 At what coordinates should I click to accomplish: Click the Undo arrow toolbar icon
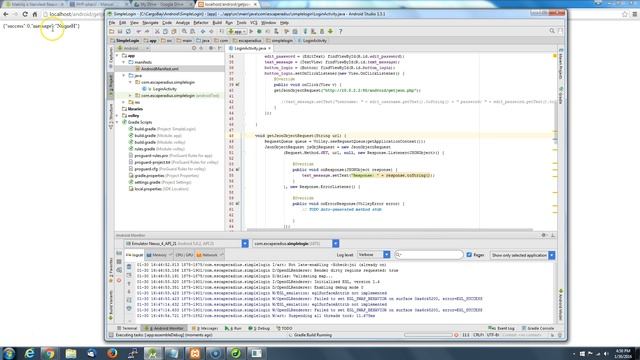pos(139,31)
